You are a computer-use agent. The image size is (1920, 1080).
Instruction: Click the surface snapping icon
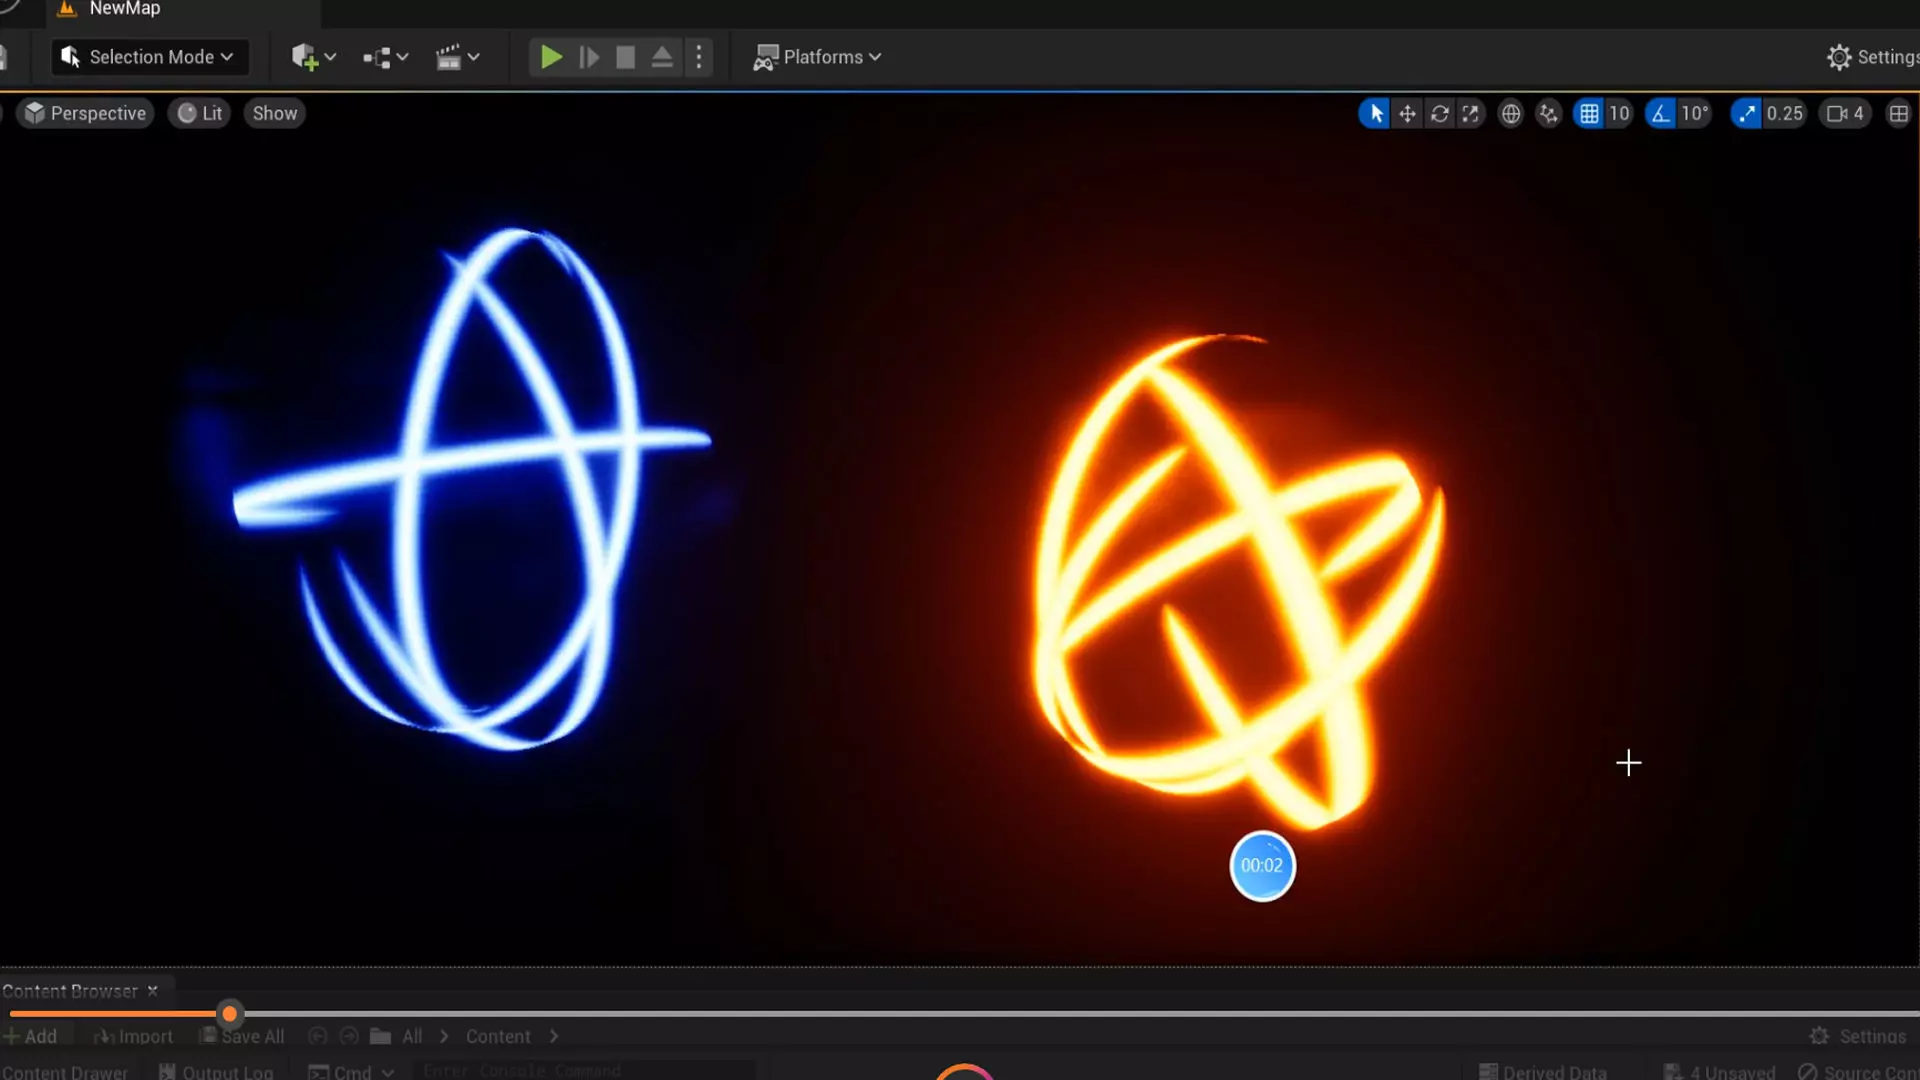(x=1548, y=114)
